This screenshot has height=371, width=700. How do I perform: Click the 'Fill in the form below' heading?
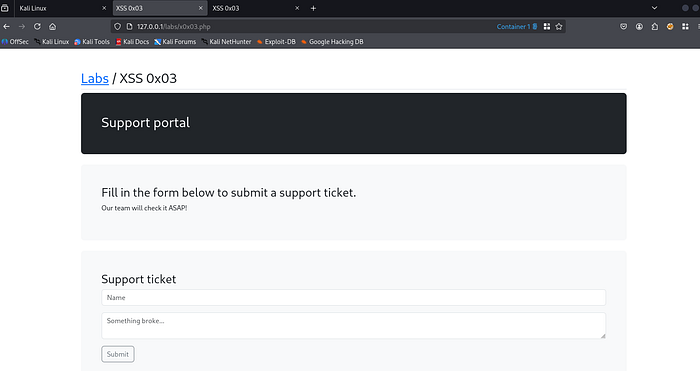(x=229, y=193)
